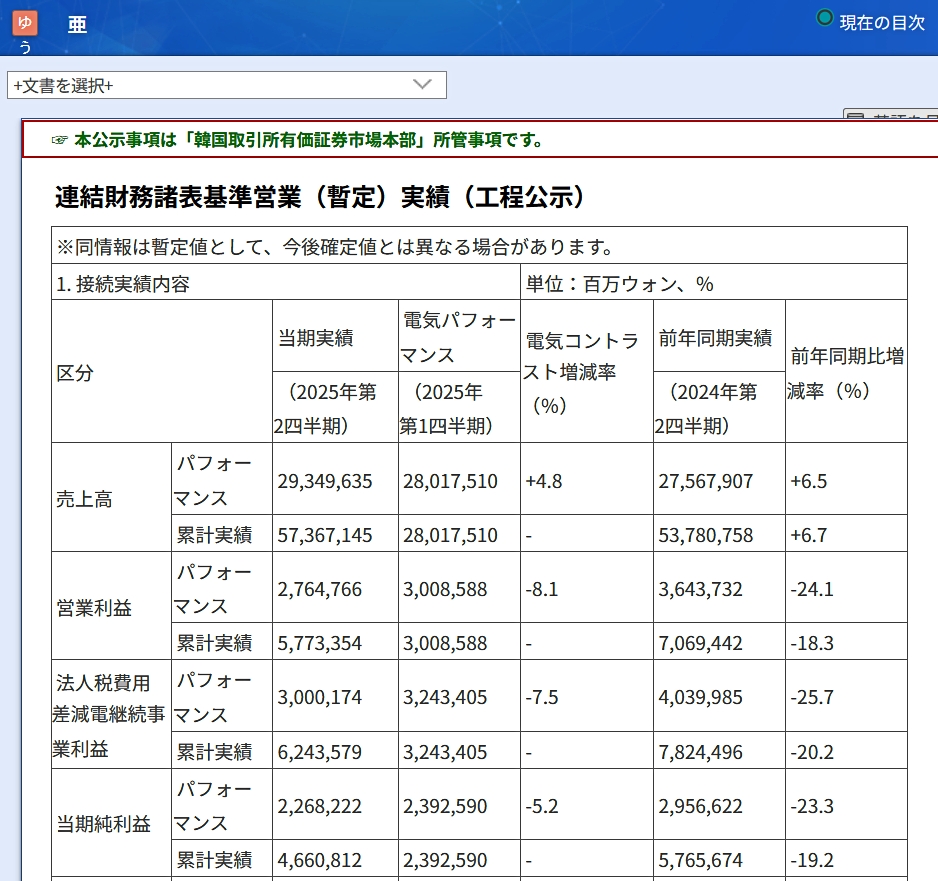Select the cell with value 29,349,635

pyautogui.click(x=324, y=481)
